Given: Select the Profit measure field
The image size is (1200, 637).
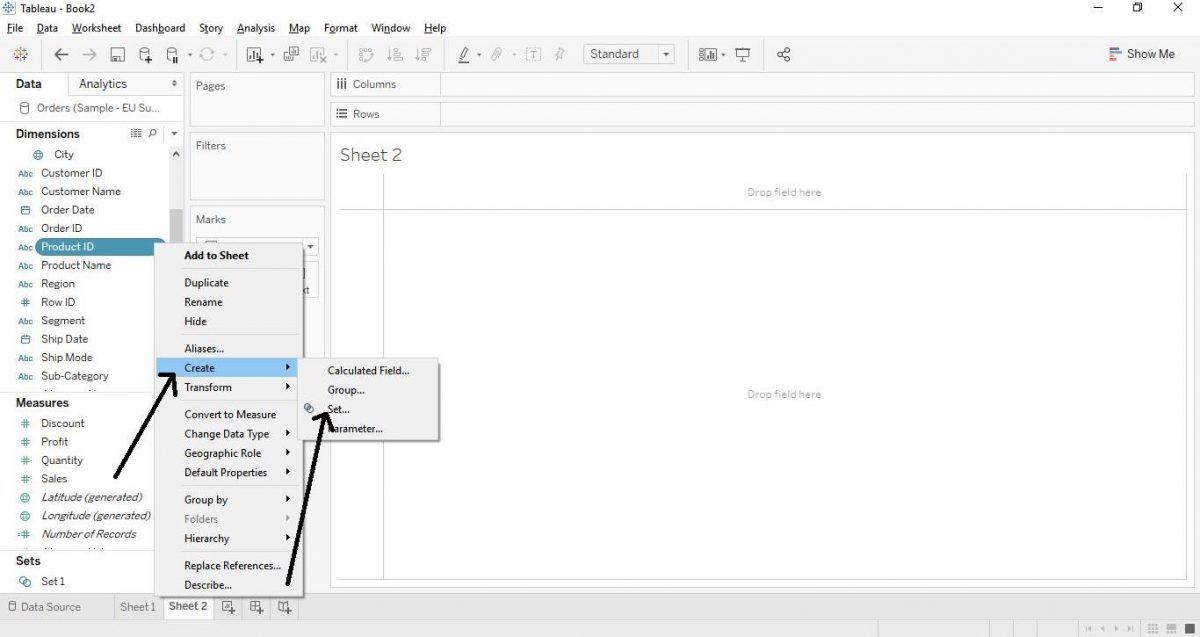Looking at the screenshot, I should click(x=55, y=442).
